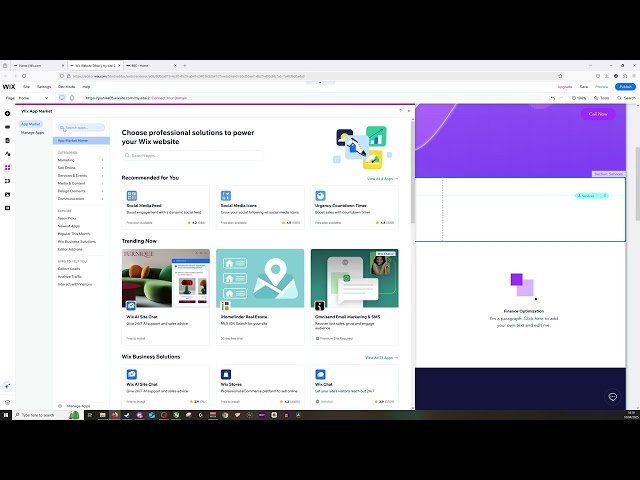Switch to the BBC Home browser tab

[151, 65]
